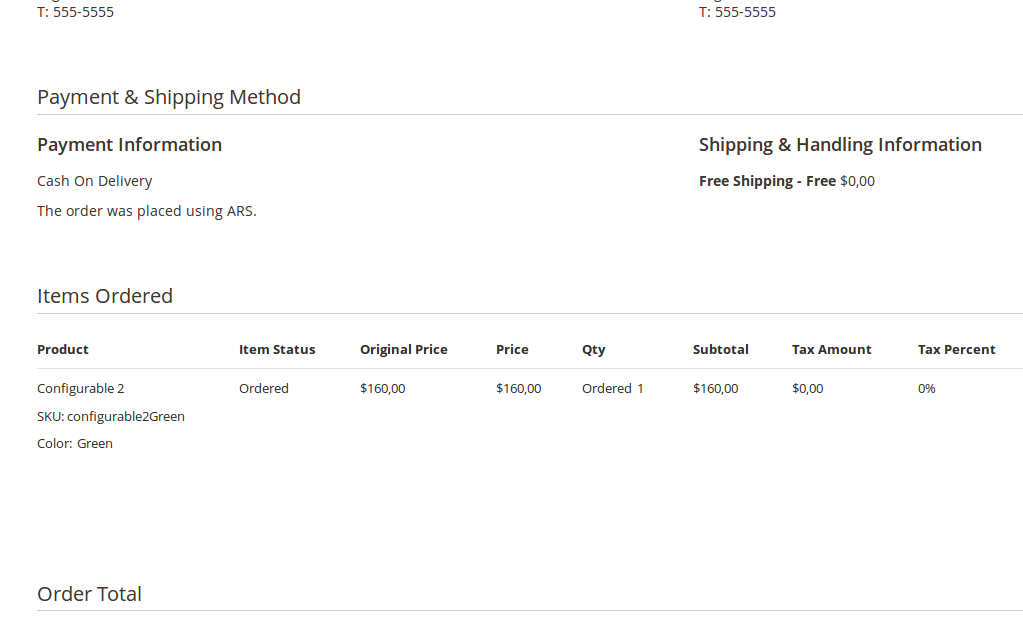Click the Free Shipping - Free label

pos(768,181)
